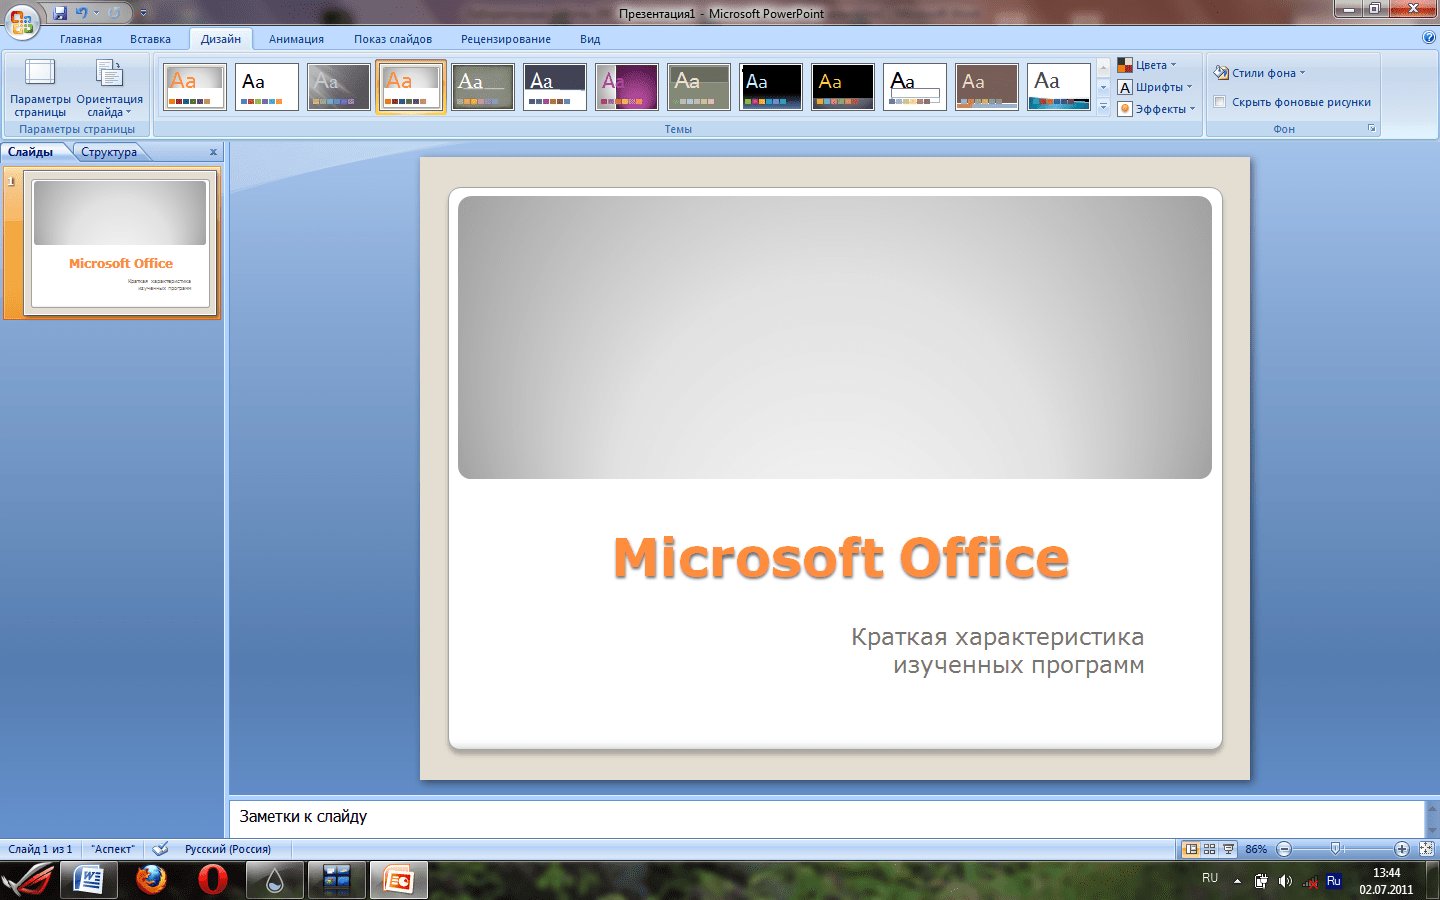The width and height of the screenshot is (1440, 900).
Task: Switch to the Главная tab
Action: (x=81, y=39)
